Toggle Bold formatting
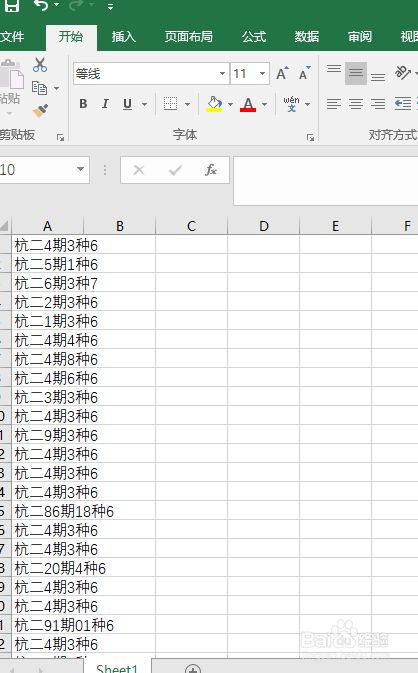This screenshot has height=673, width=418. (x=83, y=104)
